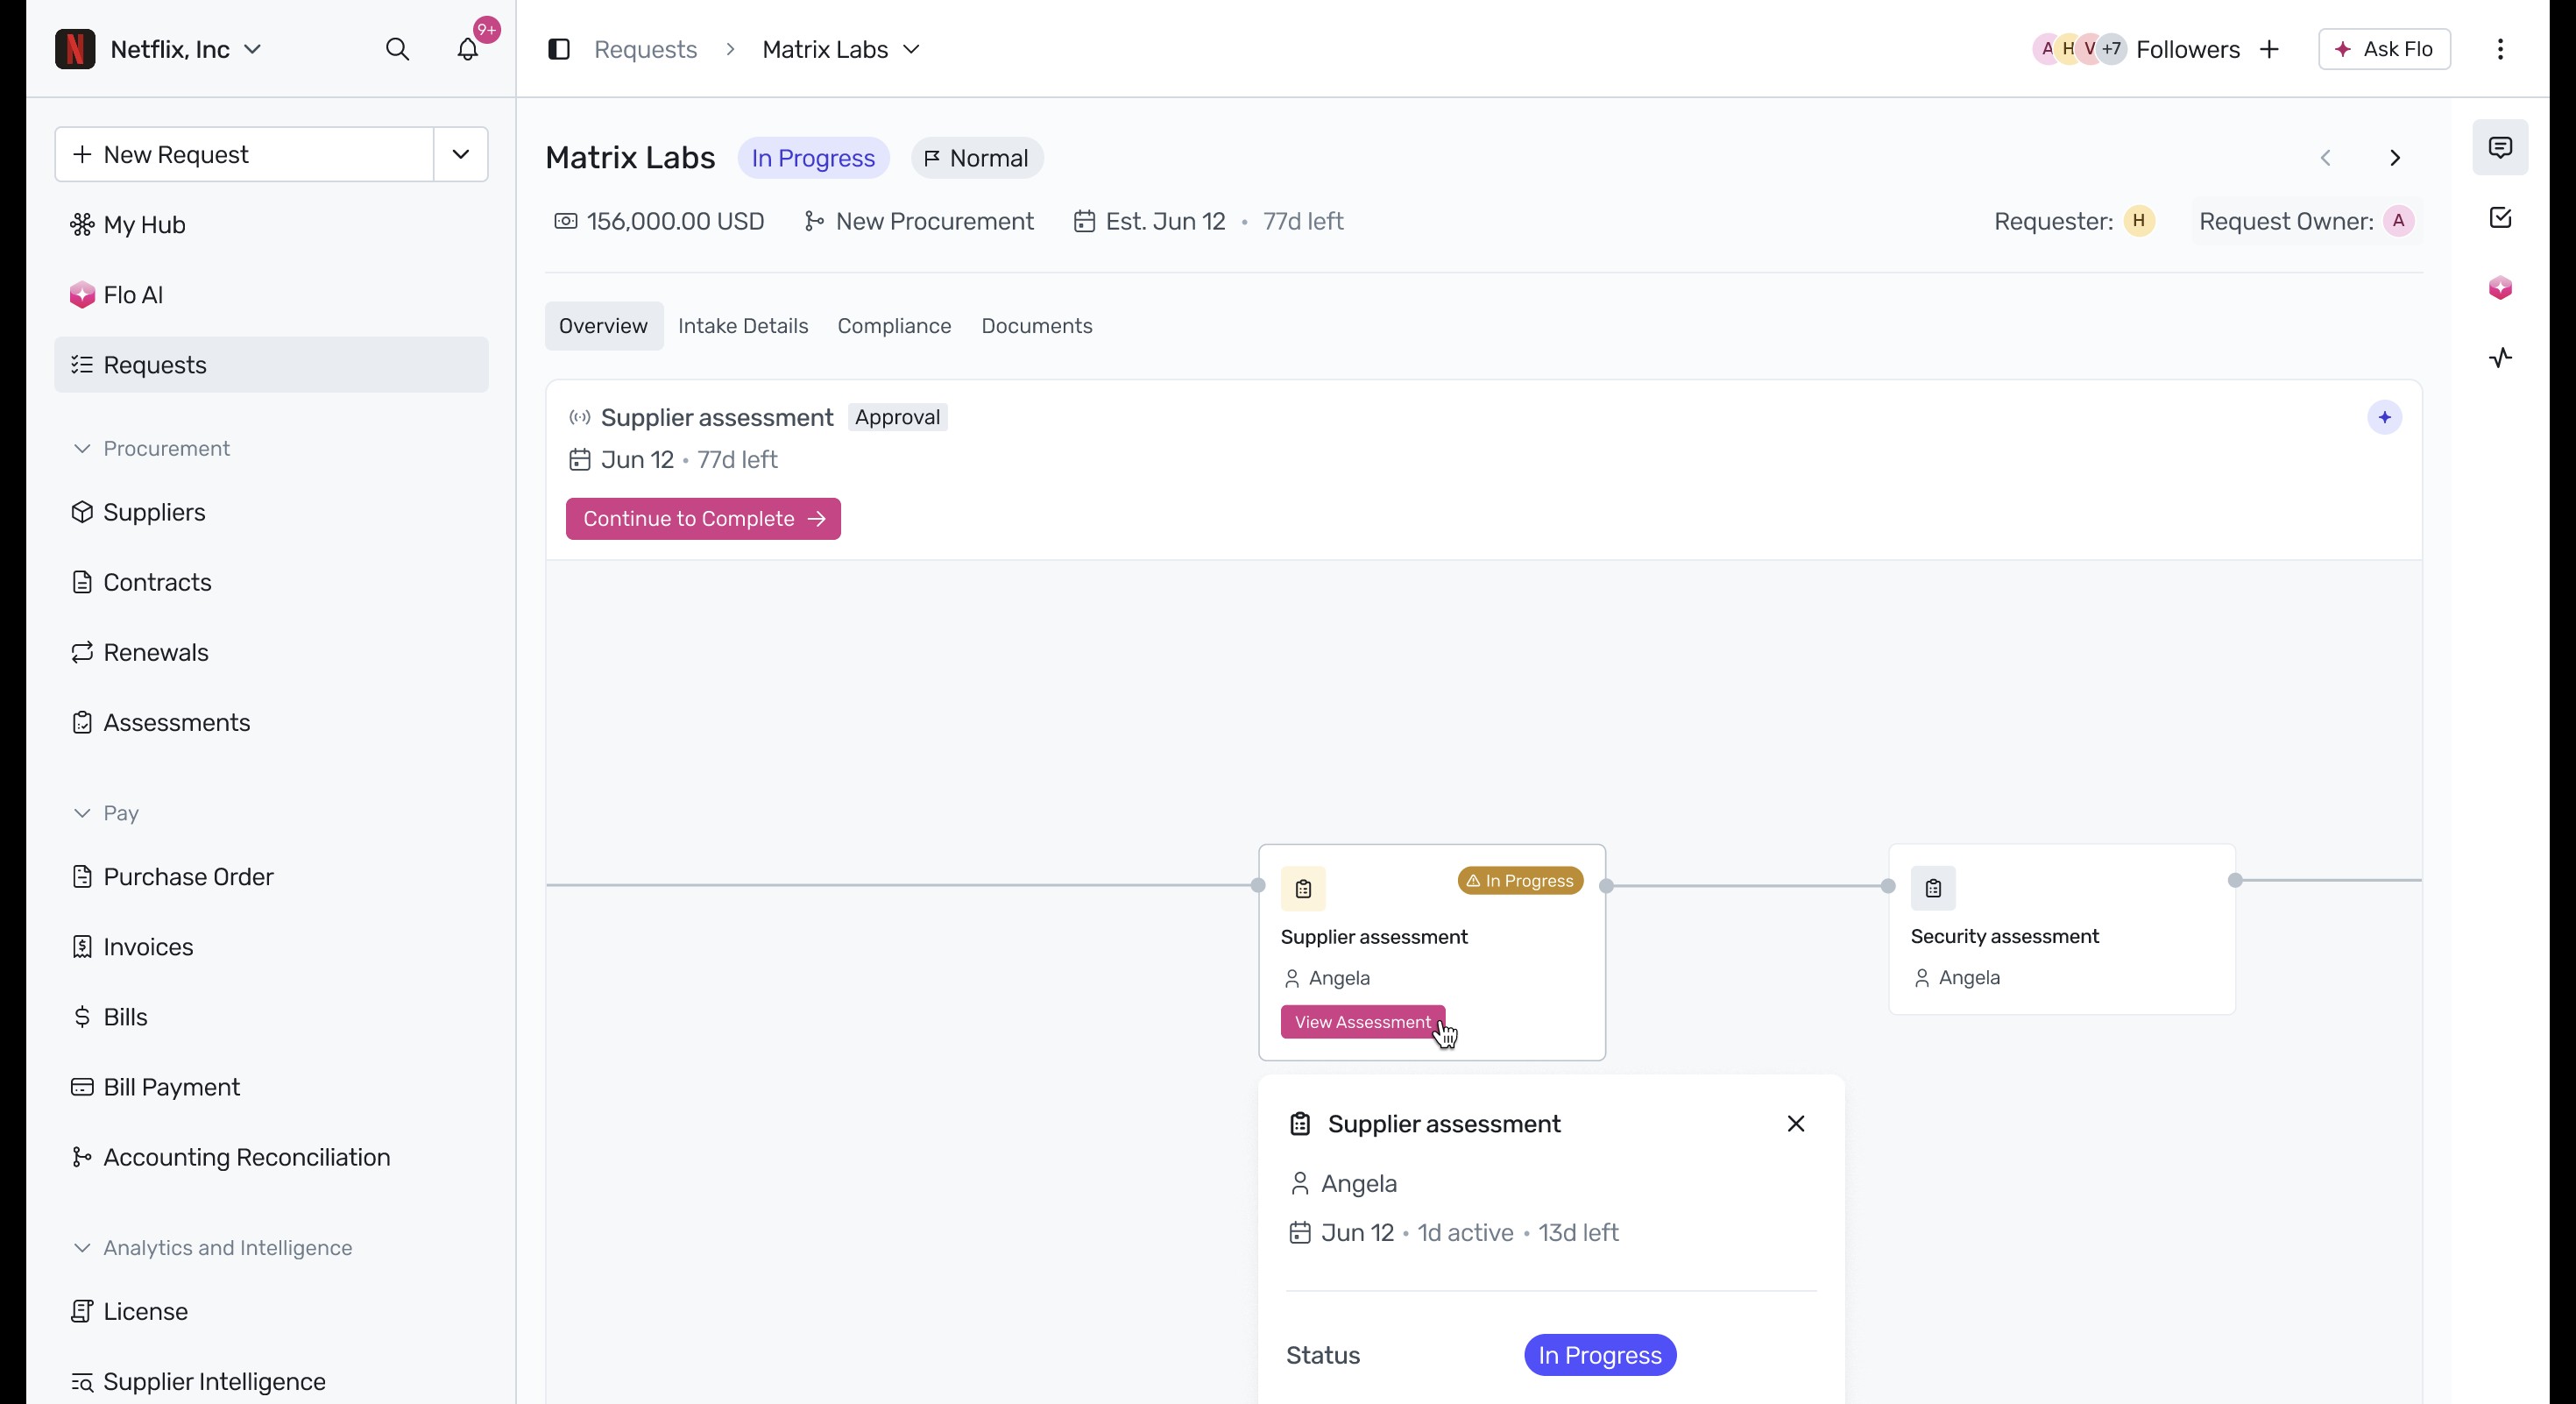Open the Matrix Labs breadcrumb dropdown
Image resolution: width=2576 pixels, height=1404 pixels.
(841, 49)
